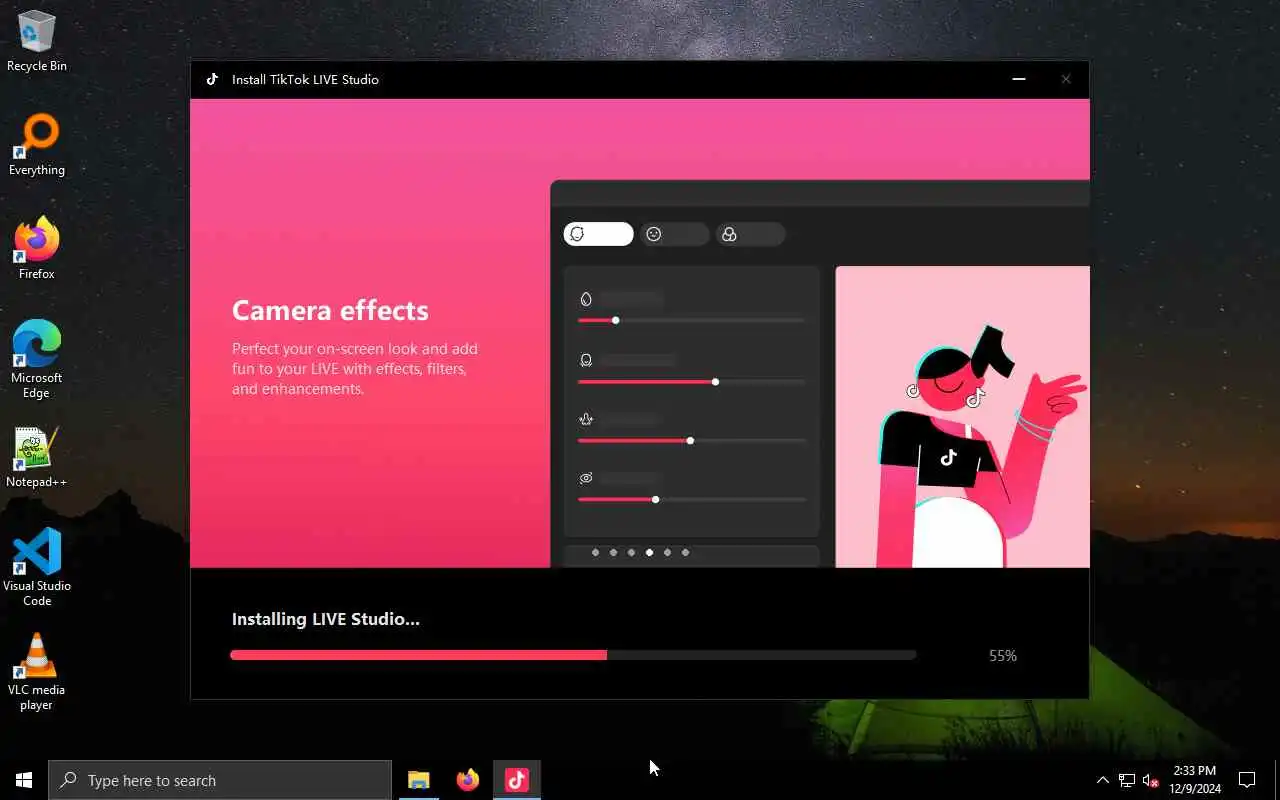Open the Everything search desktop icon

point(37,145)
